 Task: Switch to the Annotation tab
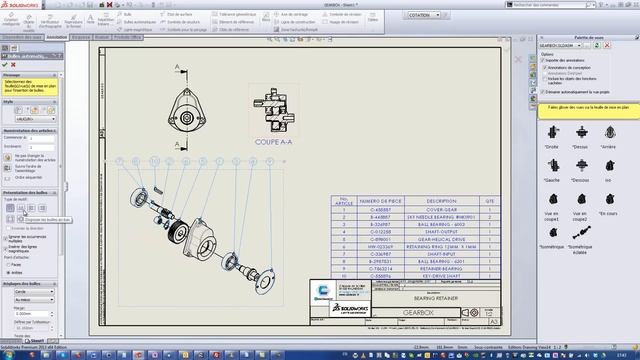click(x=56, y=37)
